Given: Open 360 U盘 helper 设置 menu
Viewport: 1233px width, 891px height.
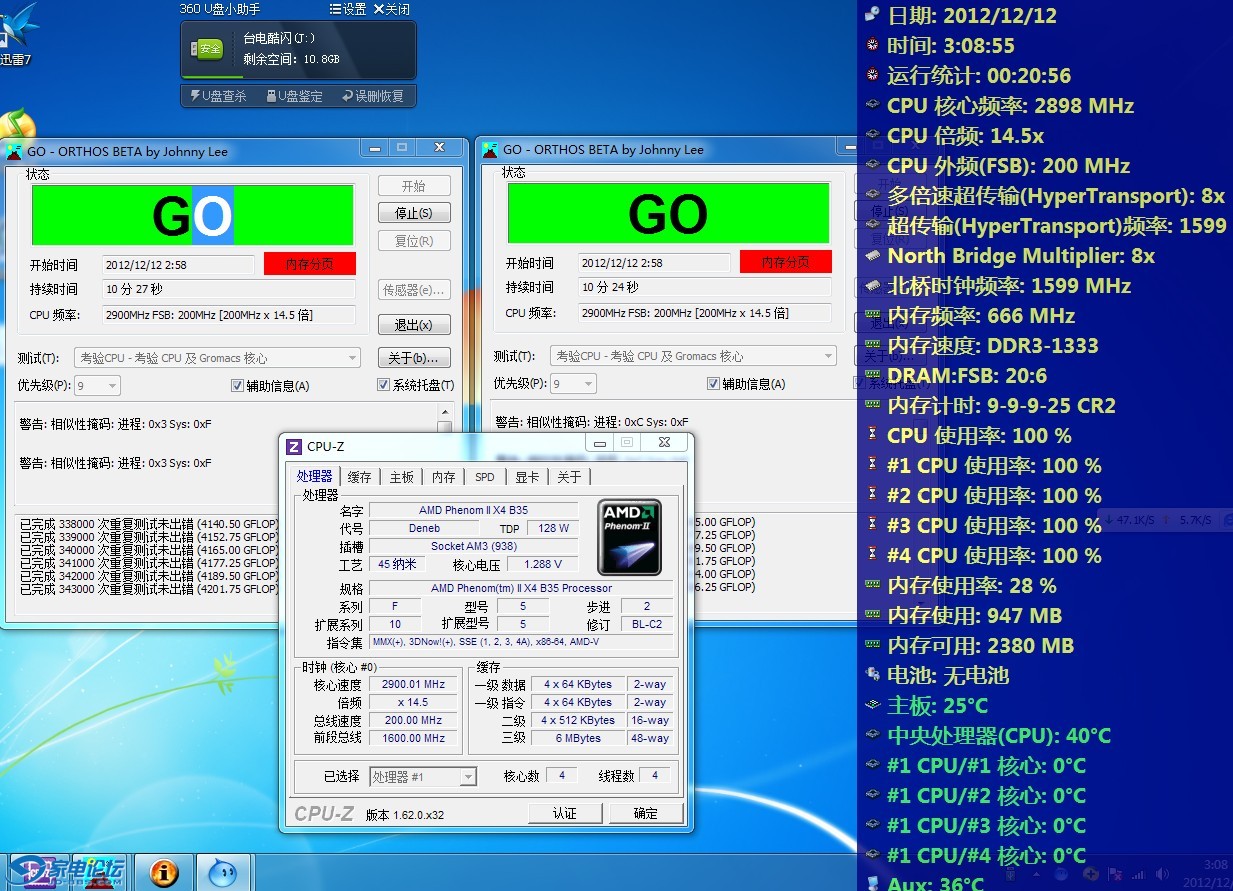Looking at the screenshot, I should click(347, 9).
